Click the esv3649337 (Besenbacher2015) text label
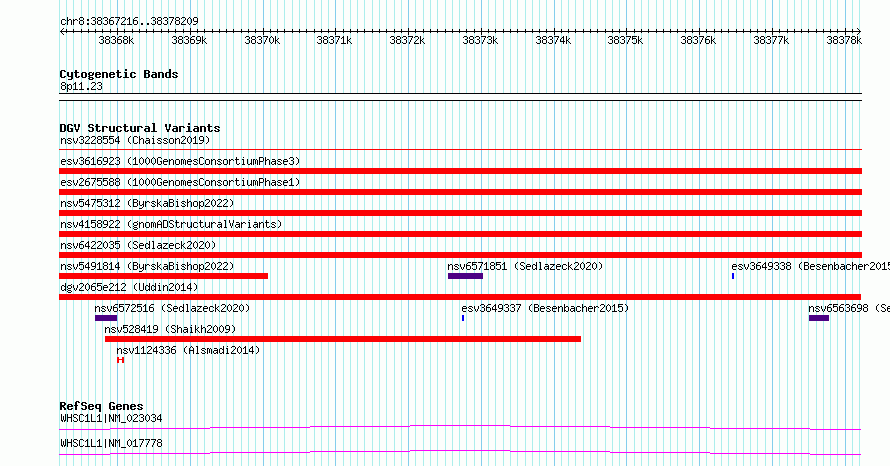Viewport: 890px width, 466px height. [x=545, y=308]
